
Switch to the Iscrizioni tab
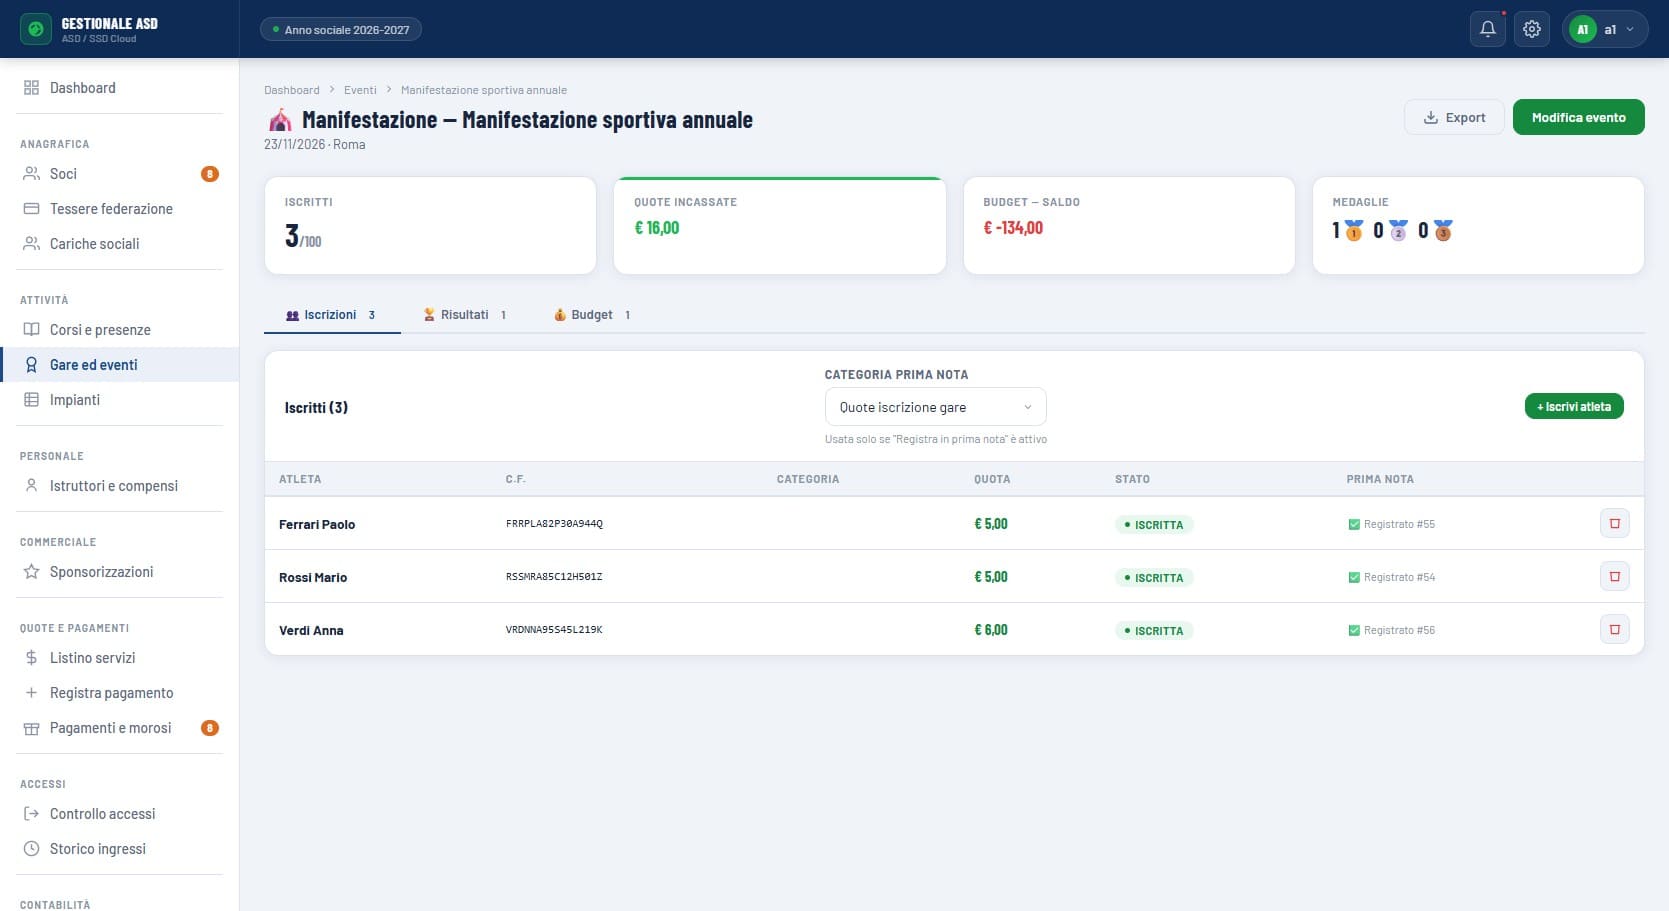click(331, 315)
